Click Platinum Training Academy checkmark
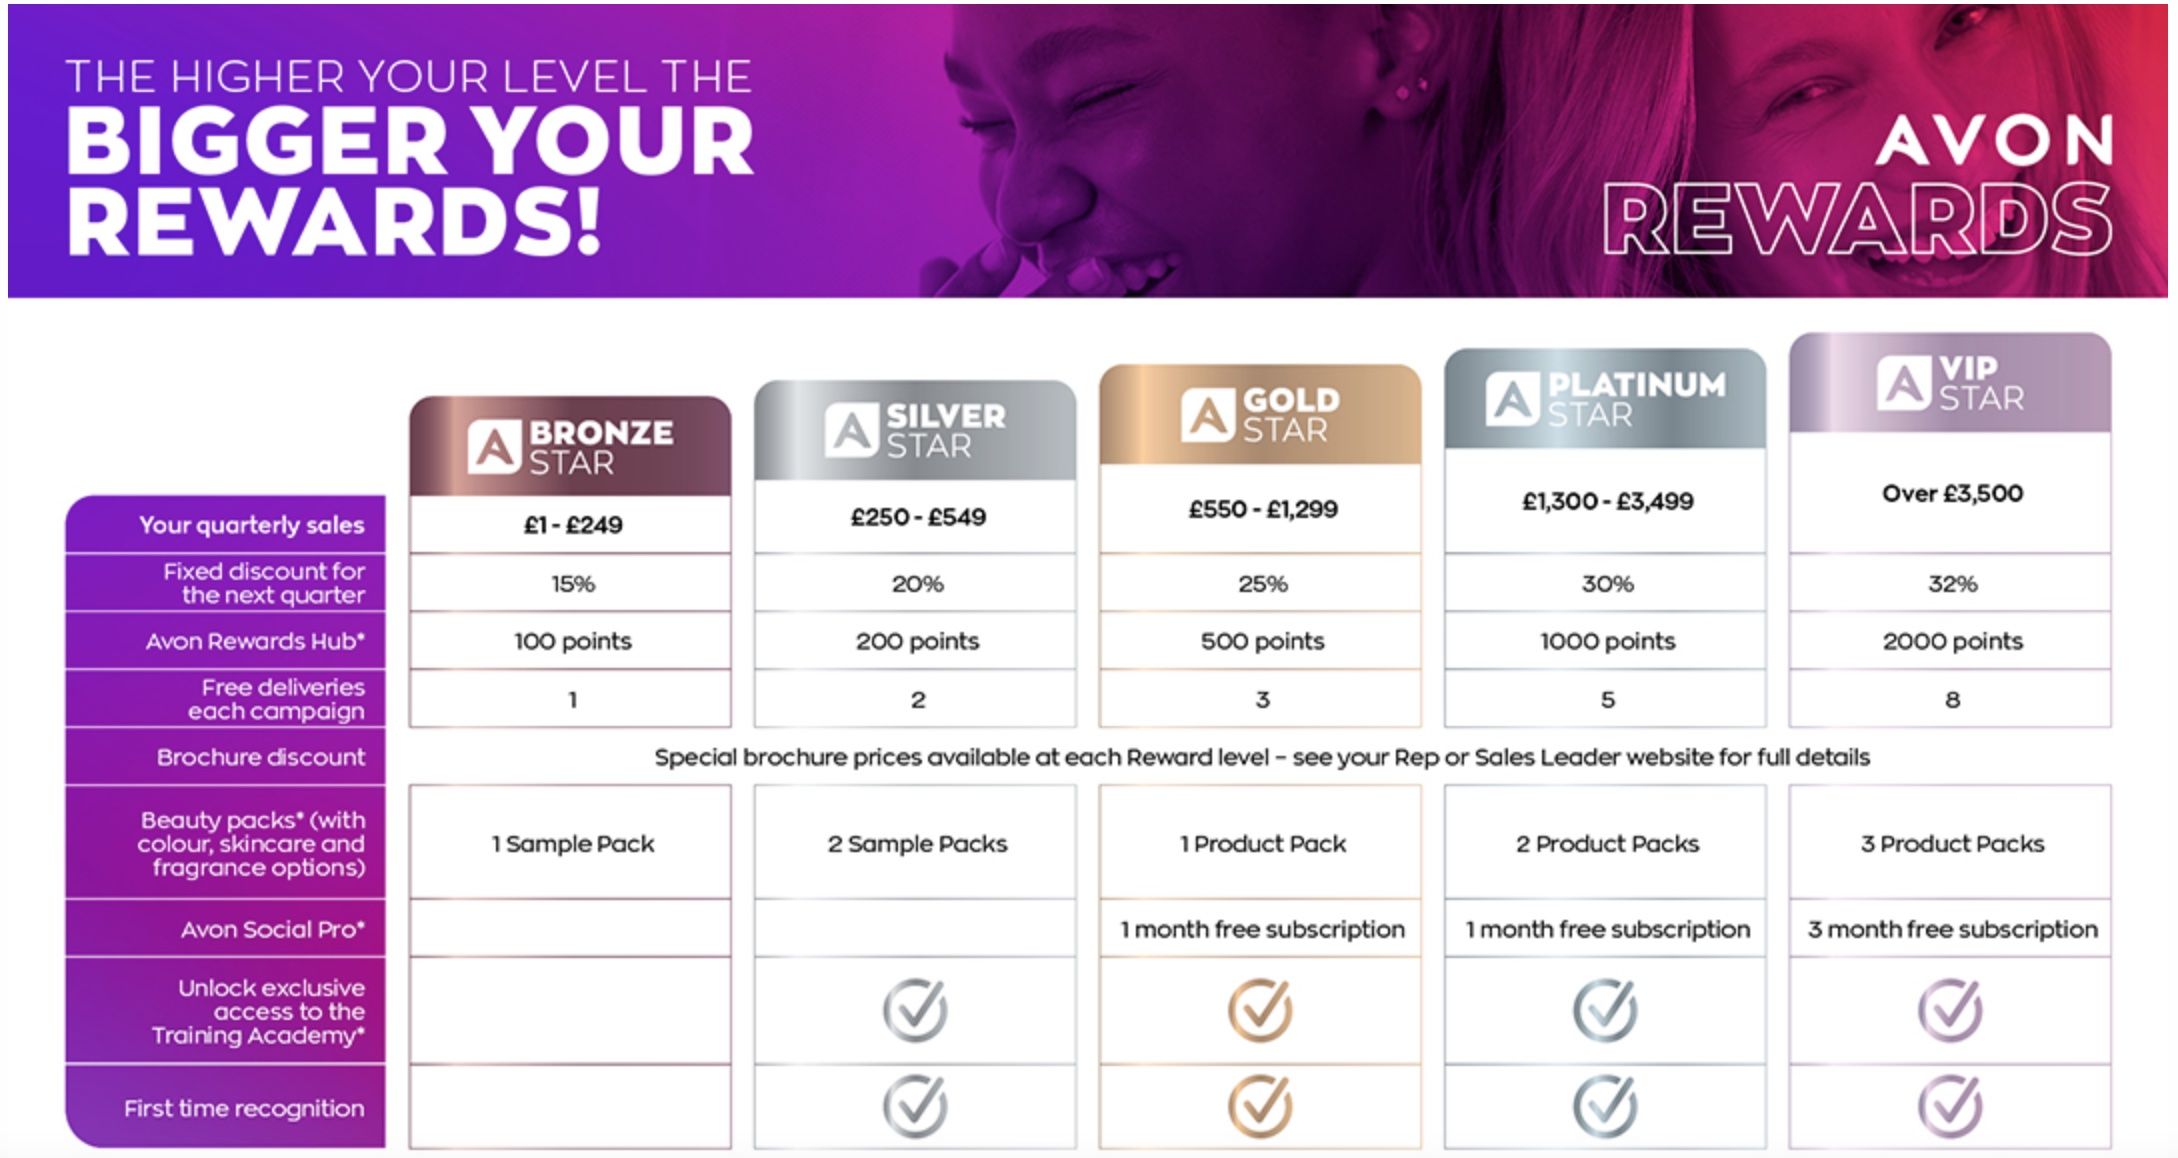 tap(1605, 1010)
